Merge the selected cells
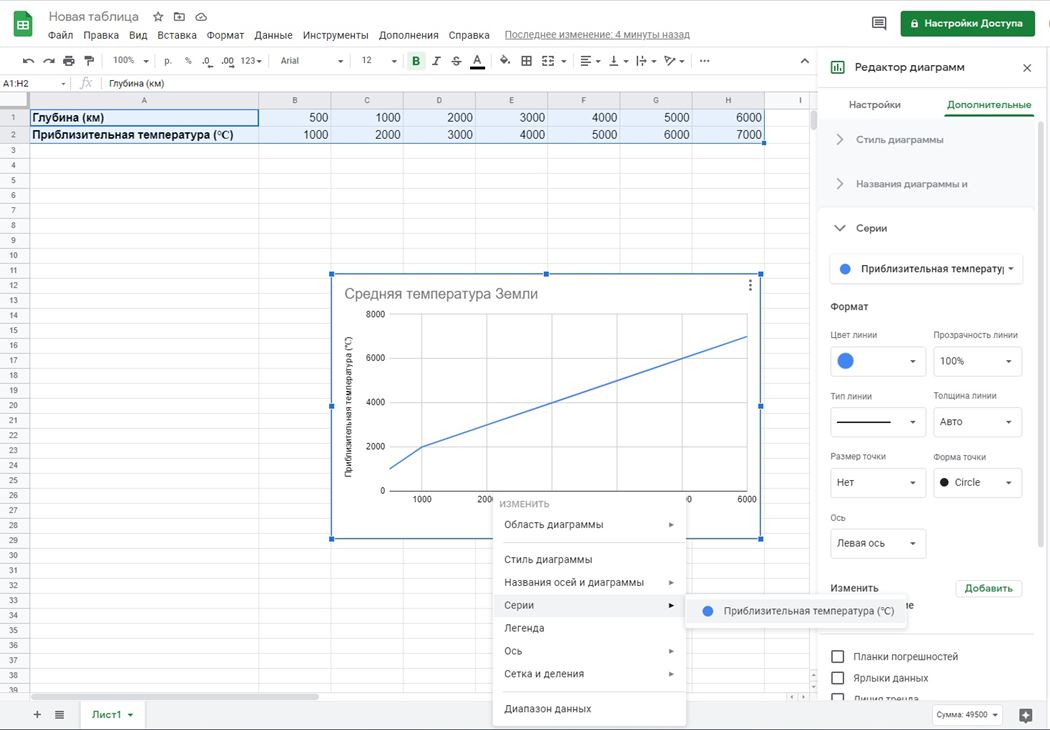This screenshot has height=730, width=1050. click(548, 61)
